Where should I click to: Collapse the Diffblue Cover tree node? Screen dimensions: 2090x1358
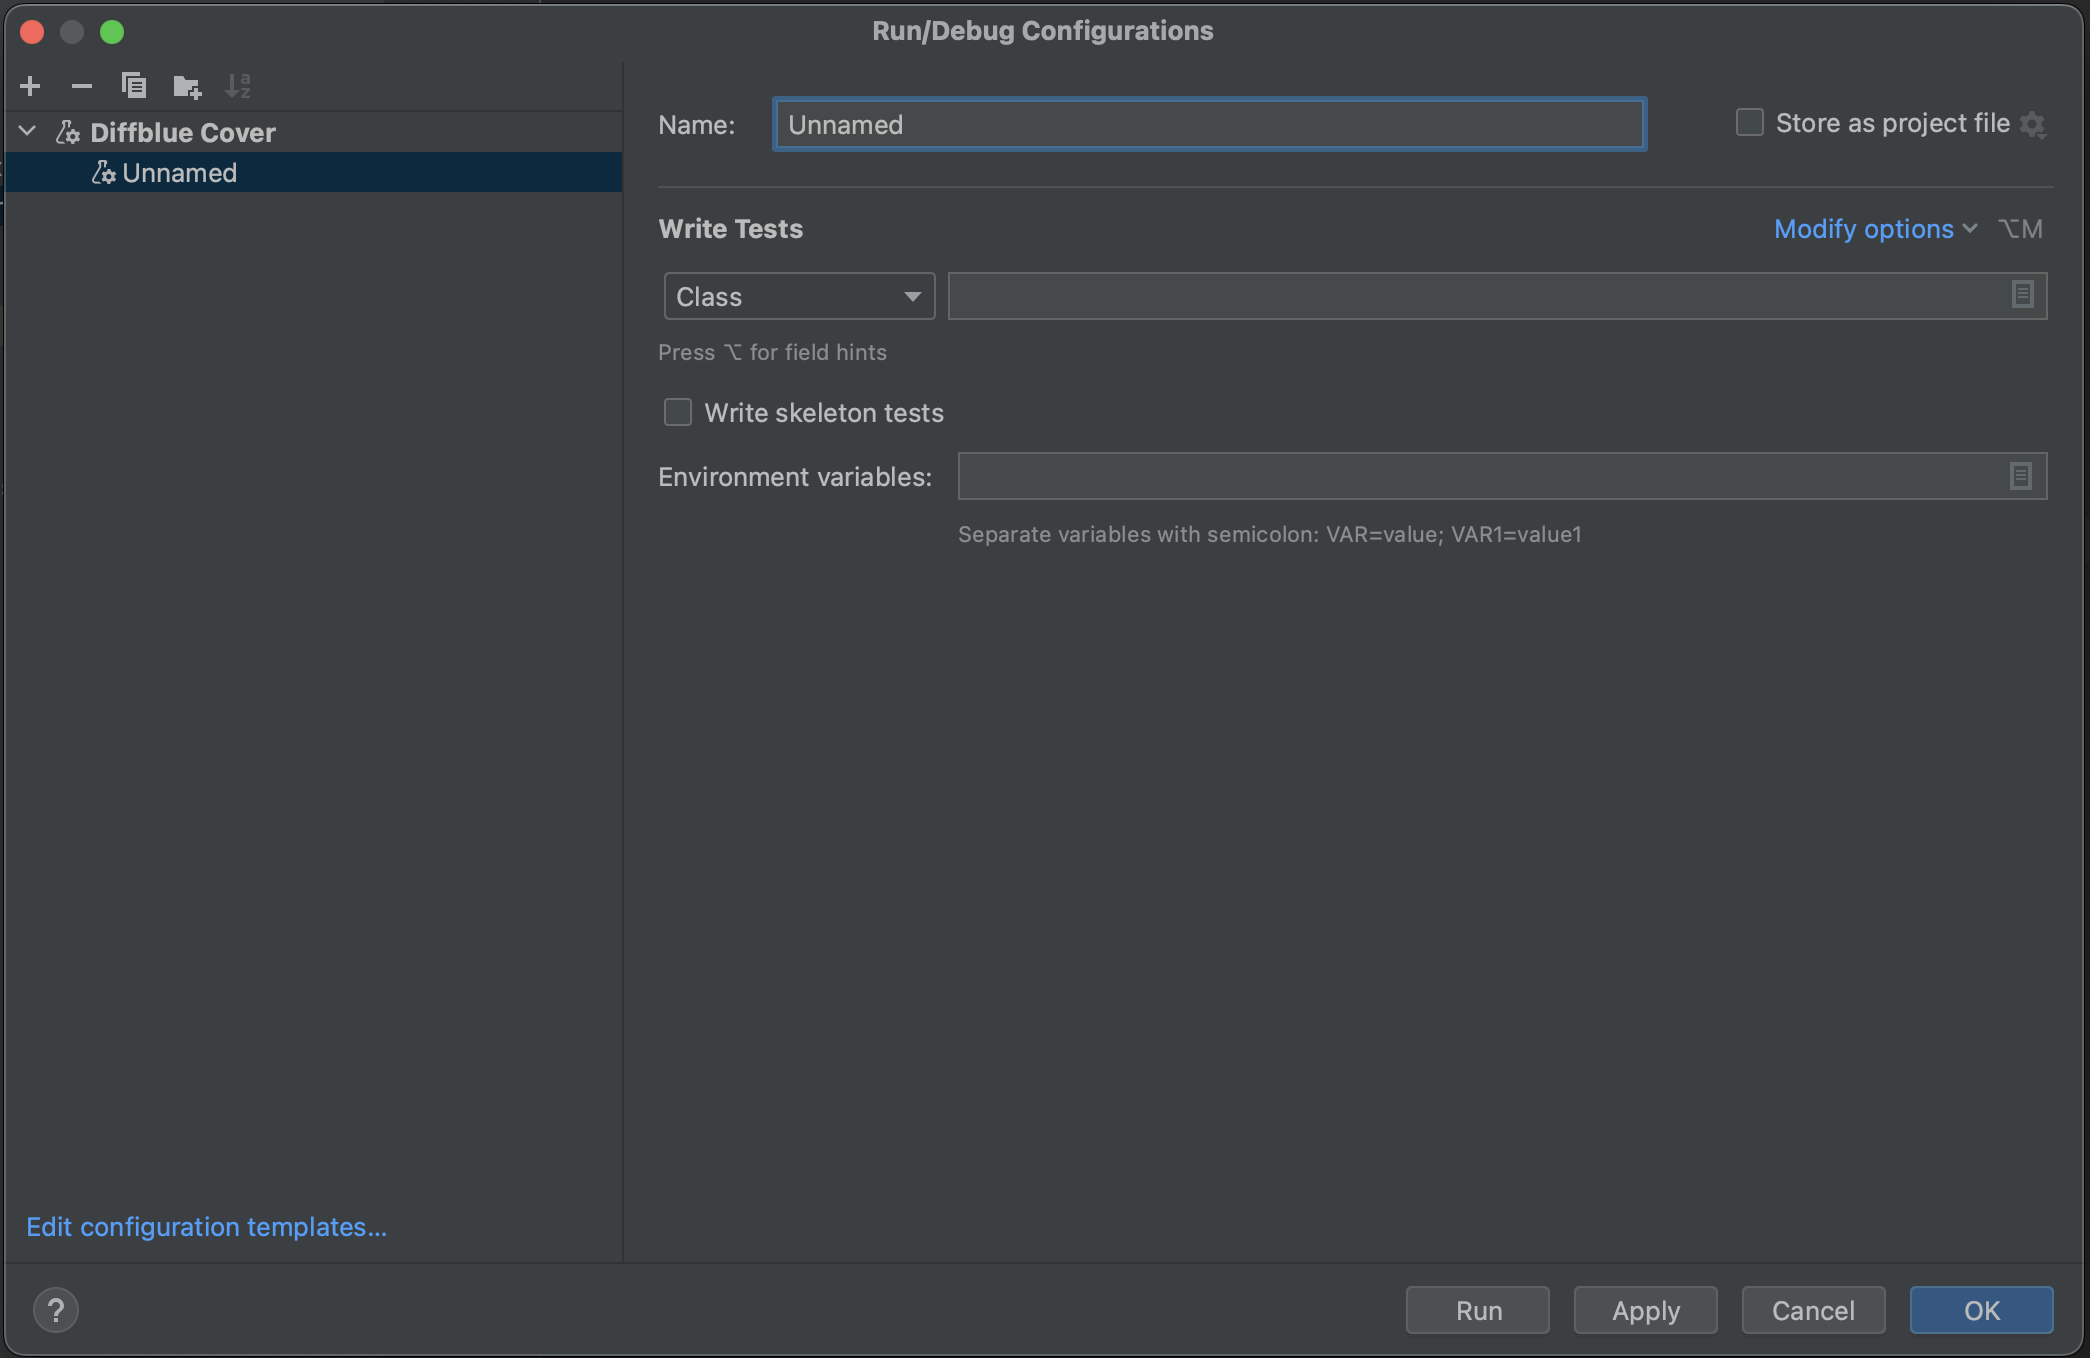pos(28,132)
